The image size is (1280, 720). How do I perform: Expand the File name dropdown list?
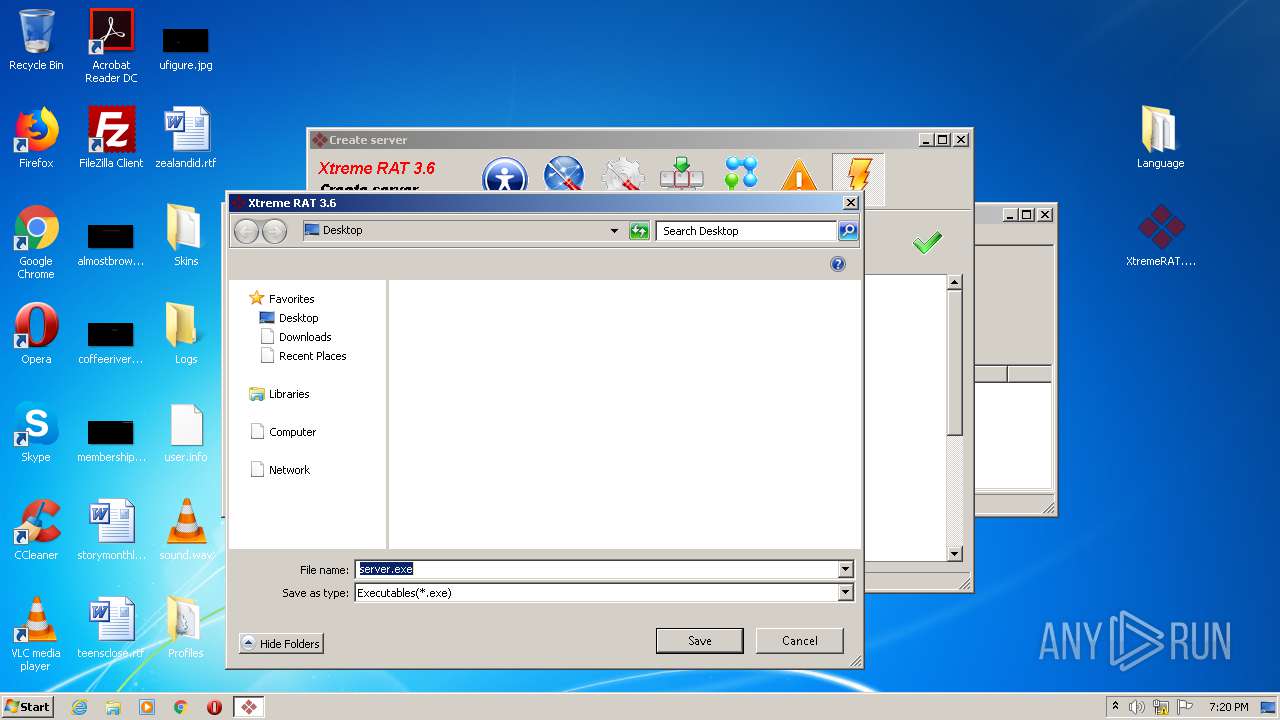846,569
